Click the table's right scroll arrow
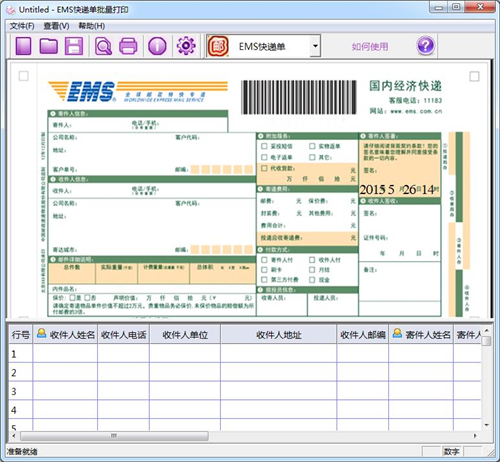This screenshot has width=500, height=462. pyautogui.click(x=475, y=436)
